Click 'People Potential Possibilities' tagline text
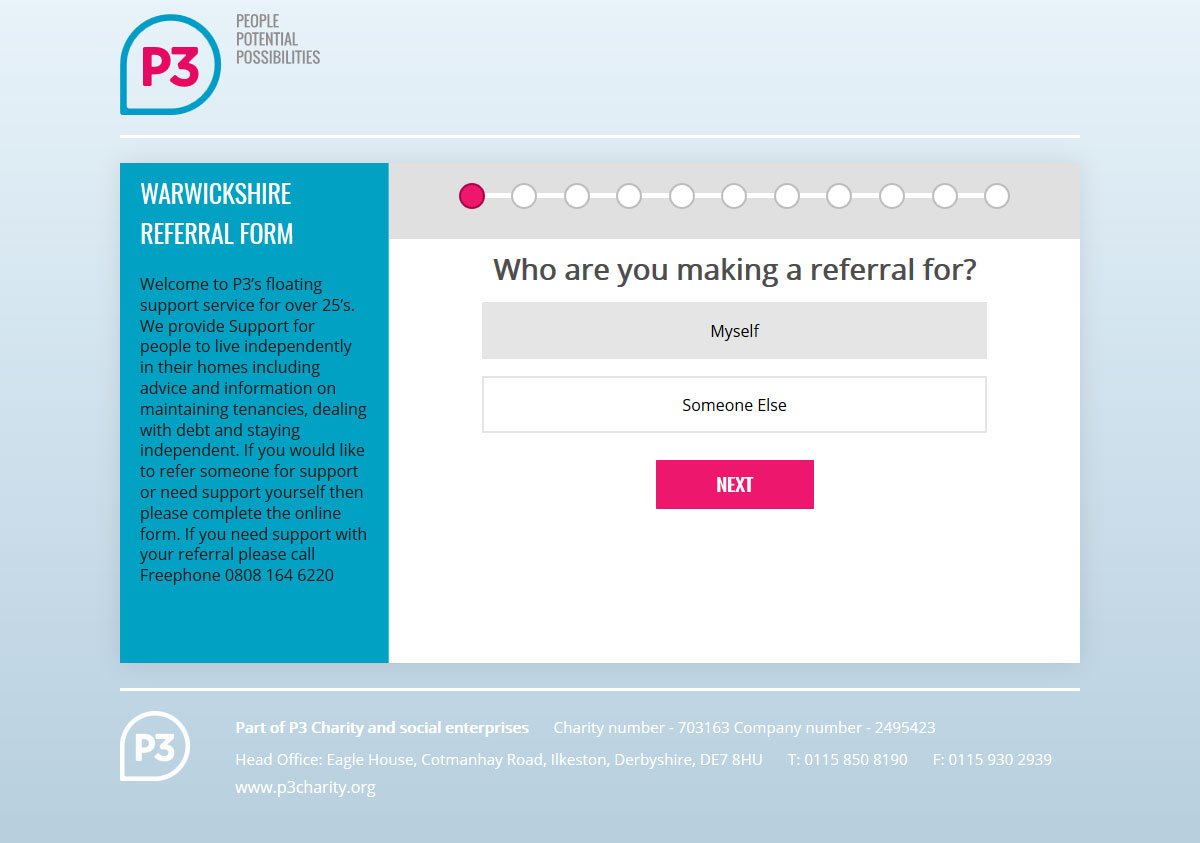 point(278,39)
